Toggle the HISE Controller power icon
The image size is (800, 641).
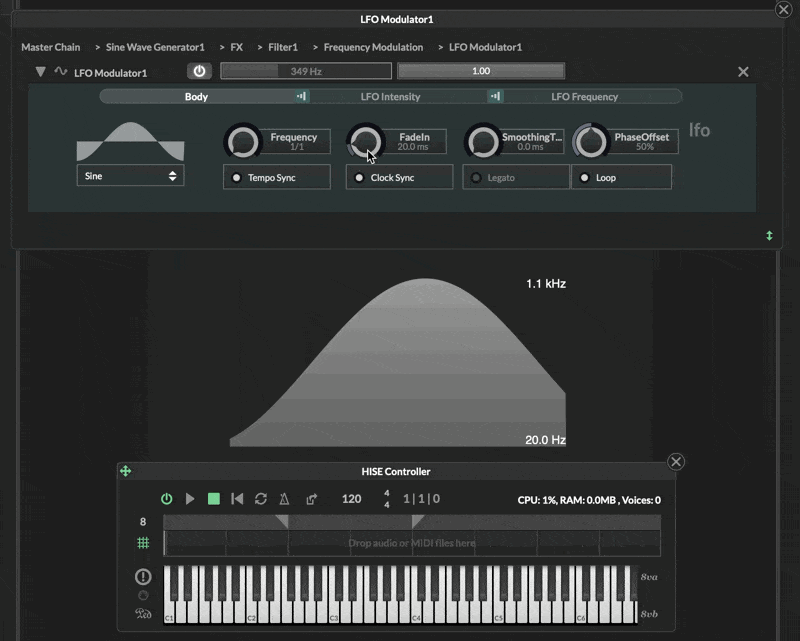tap(167, 499)
